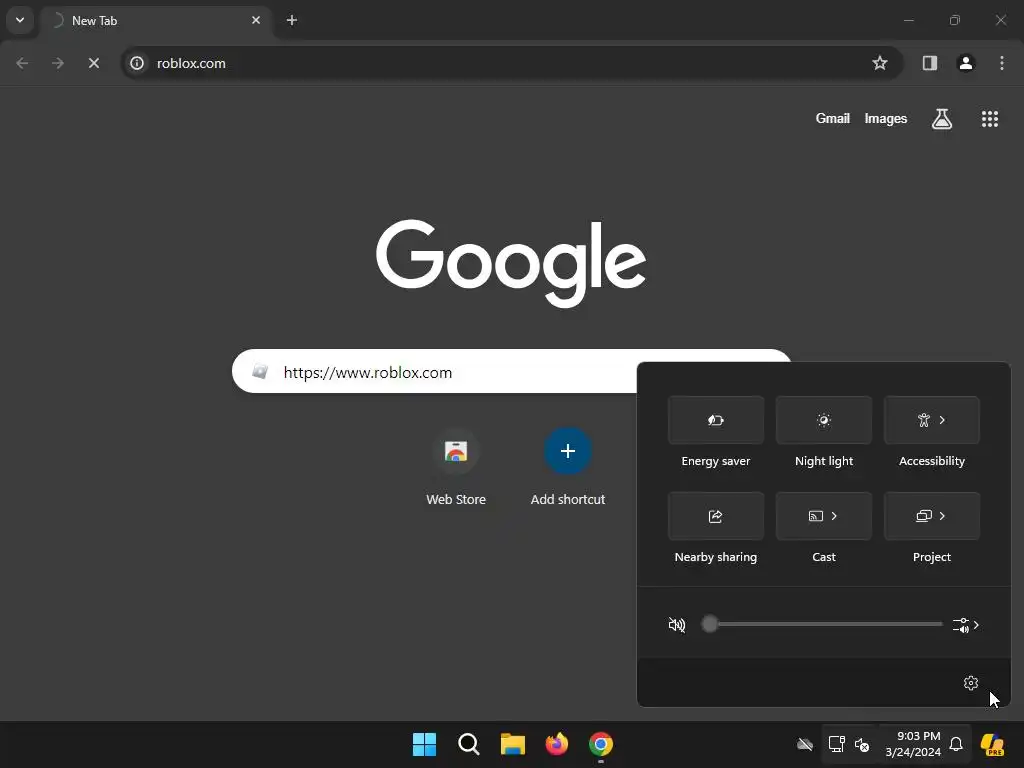Click the muted speaker tray icon
The width and height of the screenshot is (1024, 768).
[x=862, y=744]
